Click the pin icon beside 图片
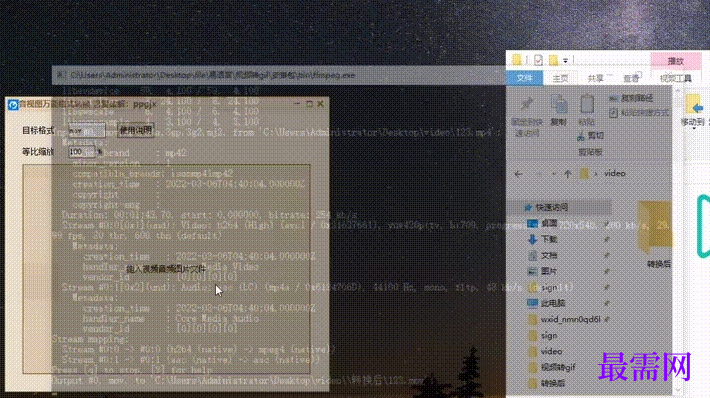This screenshot has height=398, width=710. pos(607,271)
